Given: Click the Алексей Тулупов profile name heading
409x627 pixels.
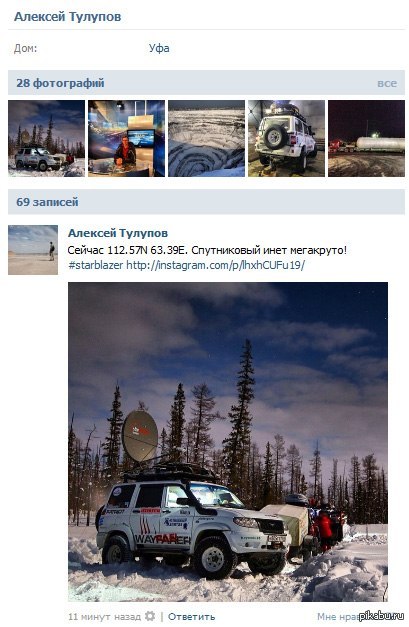Looking at the screenshot, I should 68,17.
